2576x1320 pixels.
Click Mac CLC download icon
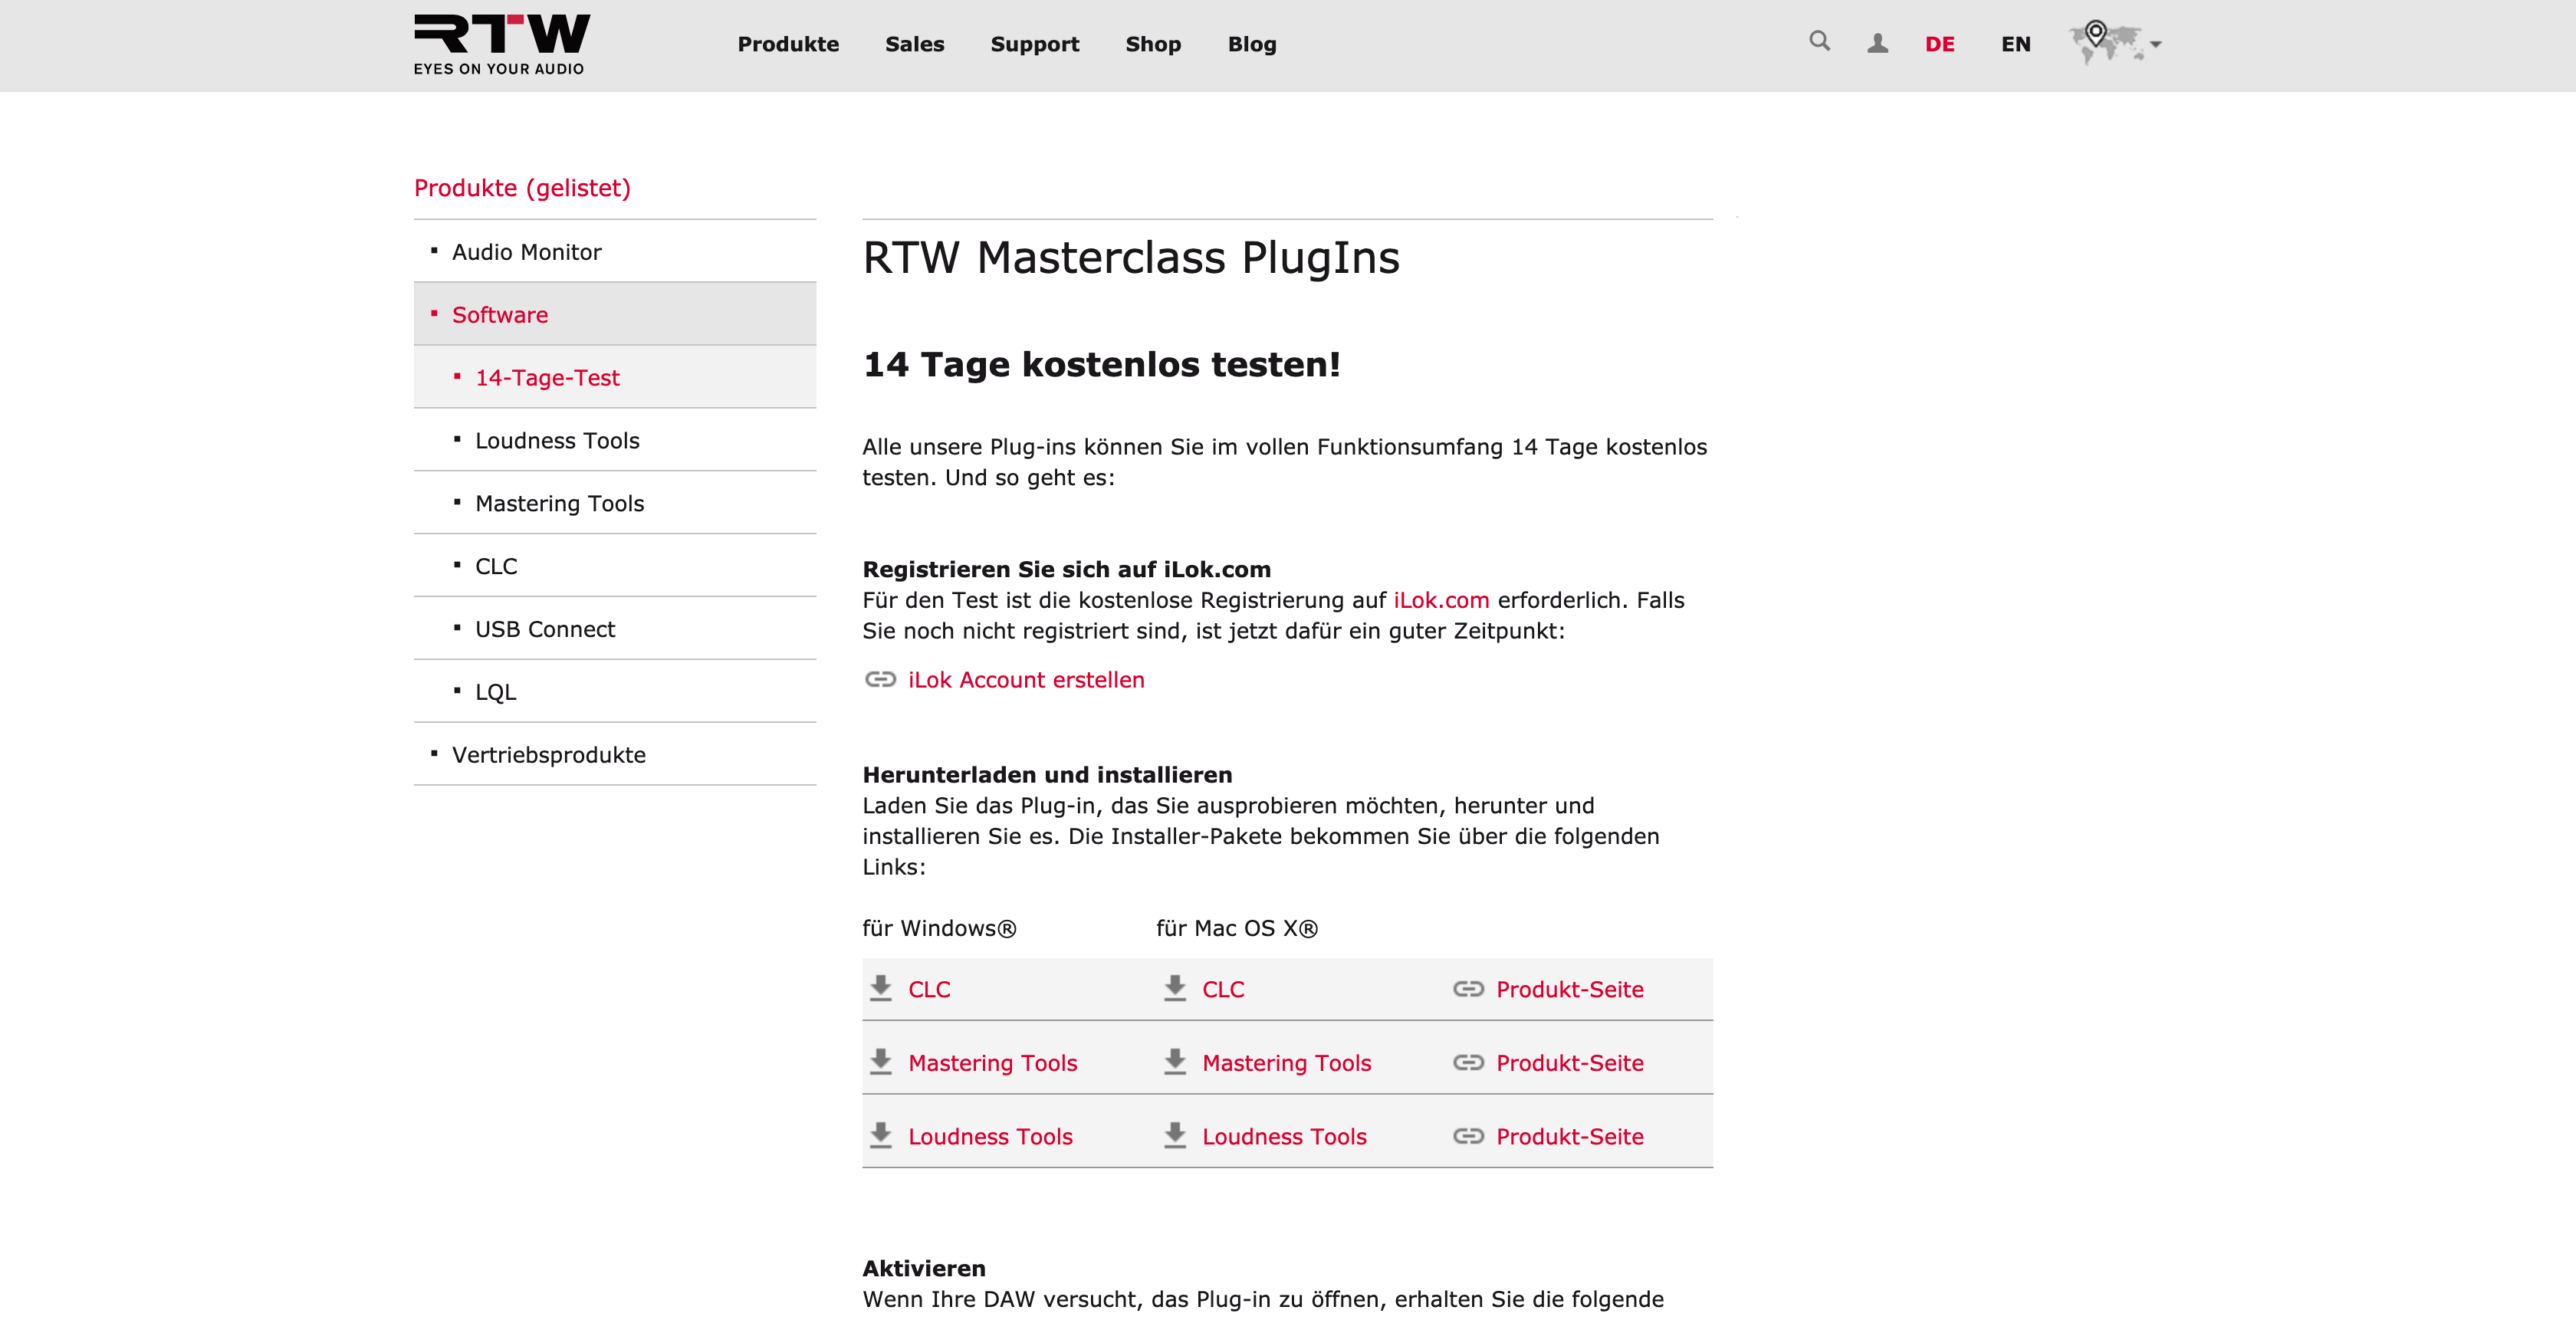pos(1174,988)
